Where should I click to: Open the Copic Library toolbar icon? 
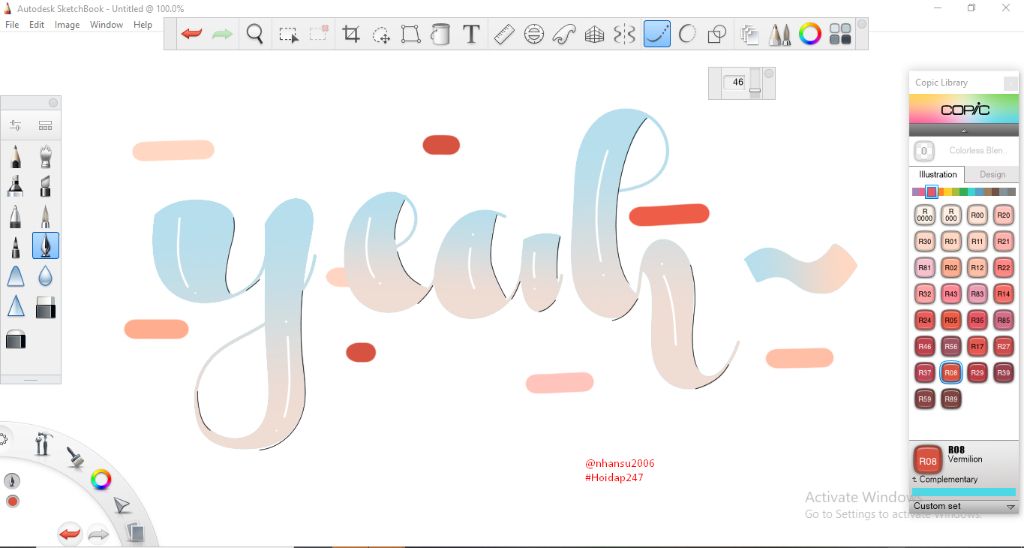[x=840, y=34]
